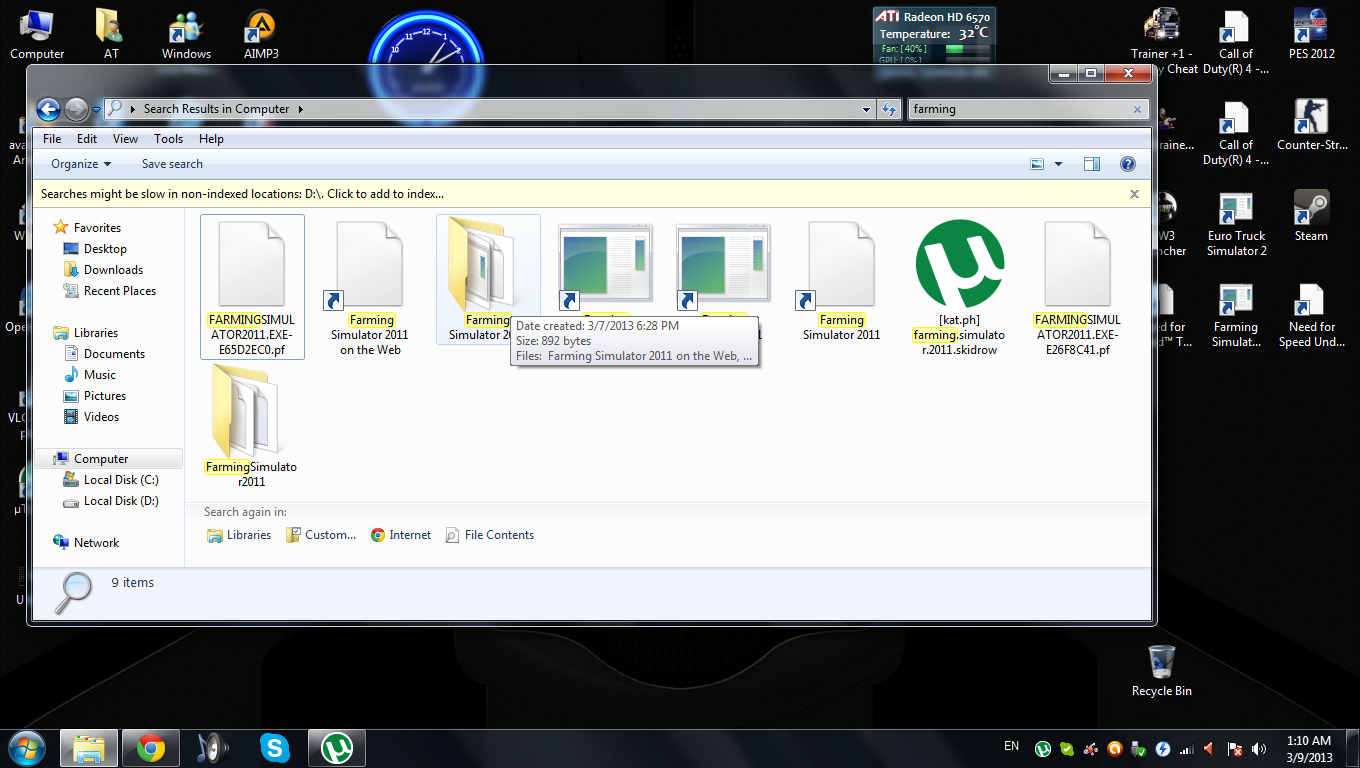Clear the 'farming' search with the X
This screenshot has width=1360, height=768.
[1137, 109]
